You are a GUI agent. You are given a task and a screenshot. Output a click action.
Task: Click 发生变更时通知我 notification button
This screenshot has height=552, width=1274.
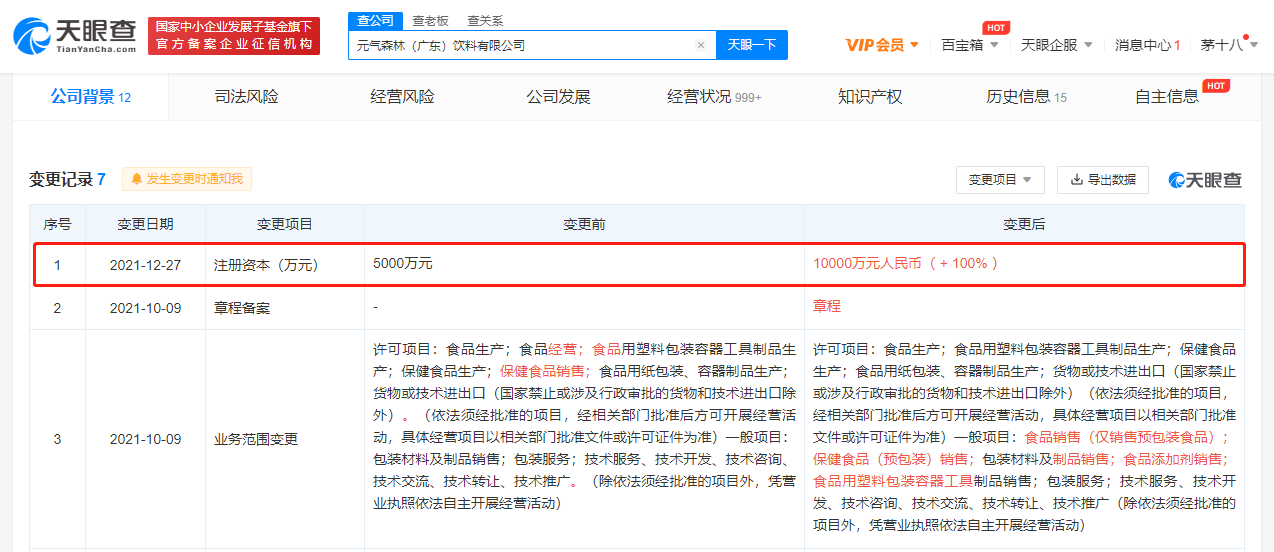(x=187, y=179)
